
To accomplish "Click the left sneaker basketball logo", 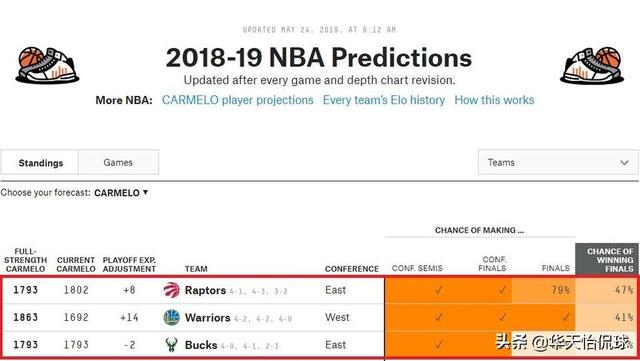I will (x=47, y=65).
